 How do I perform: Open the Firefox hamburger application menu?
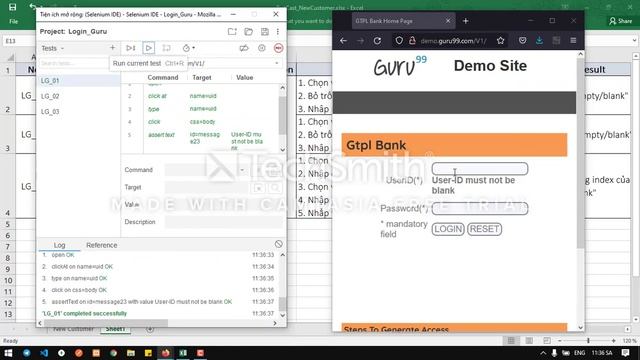[x=573, y=40]
